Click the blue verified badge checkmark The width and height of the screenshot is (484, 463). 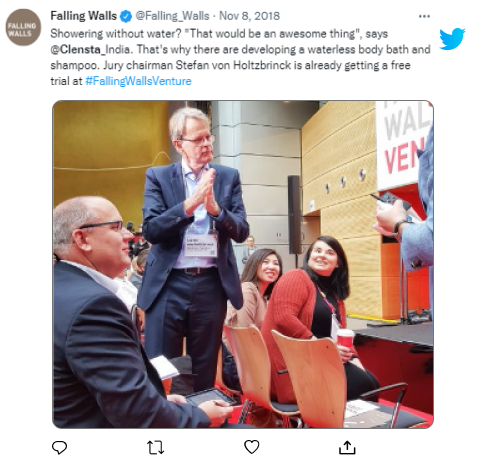[x=126, y=16]
